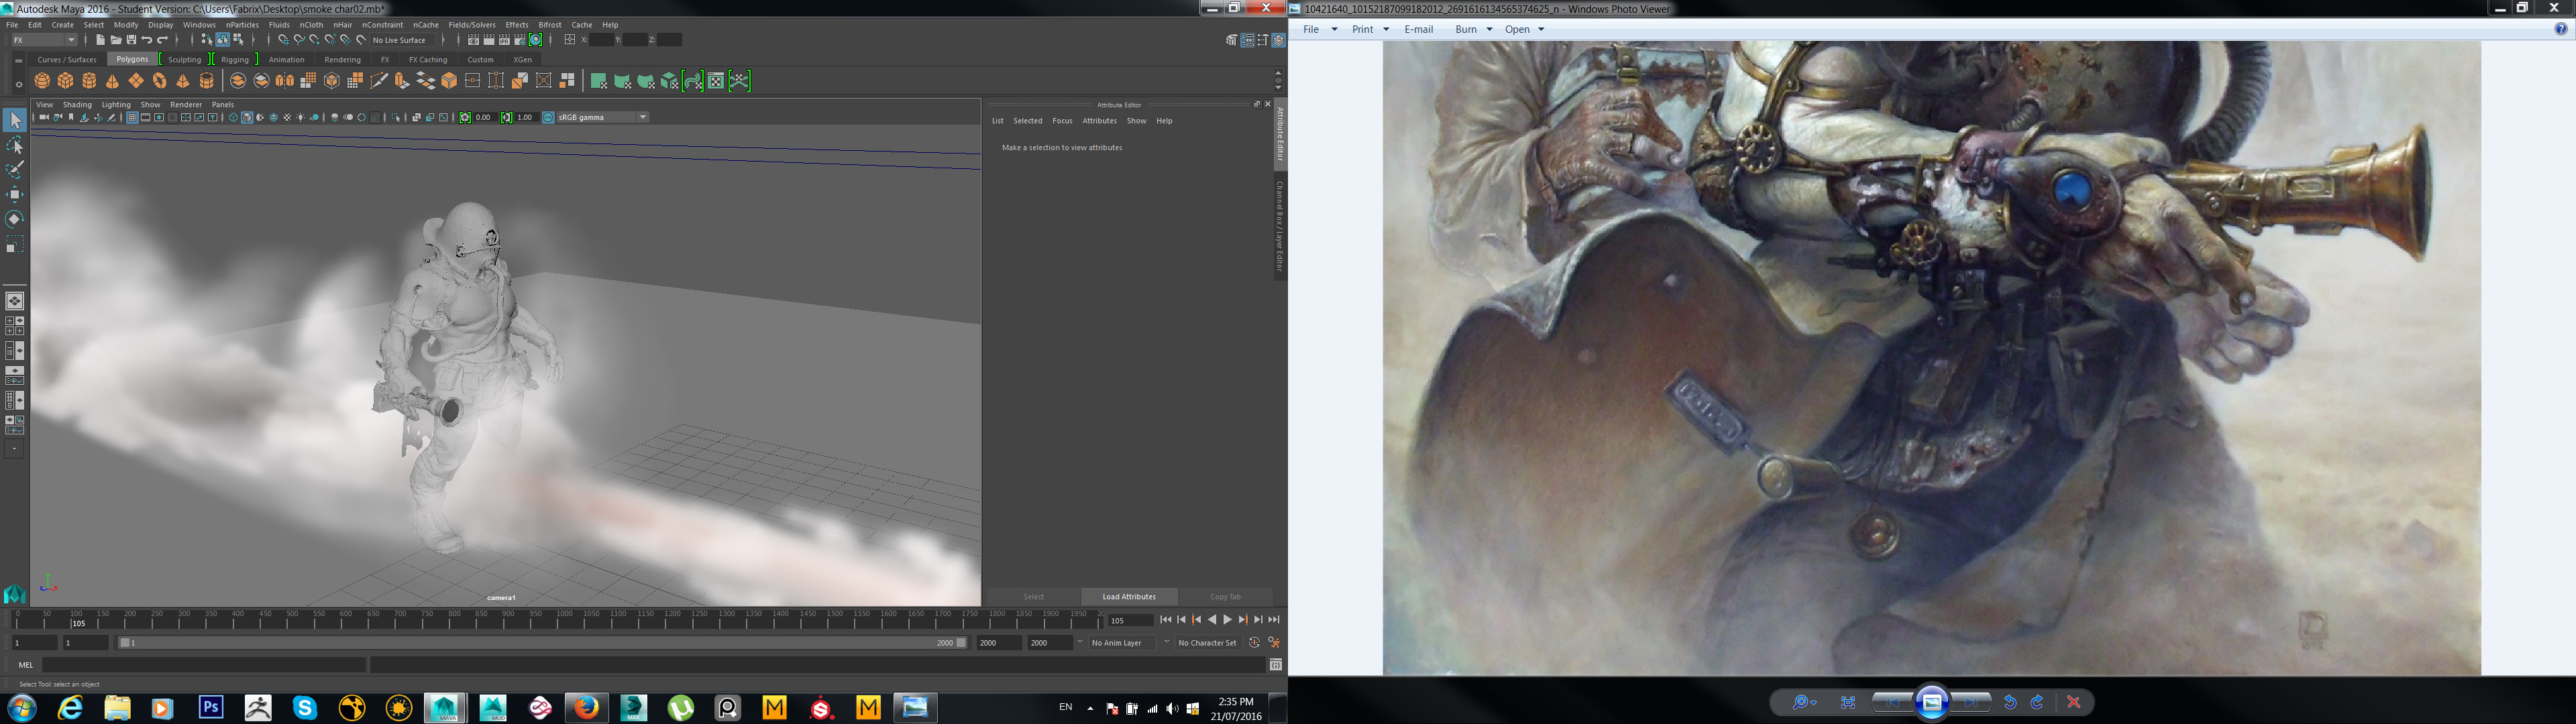Click the Undo arrow icon
Screen dimensions: 2576x724
[x=146, y=40]
